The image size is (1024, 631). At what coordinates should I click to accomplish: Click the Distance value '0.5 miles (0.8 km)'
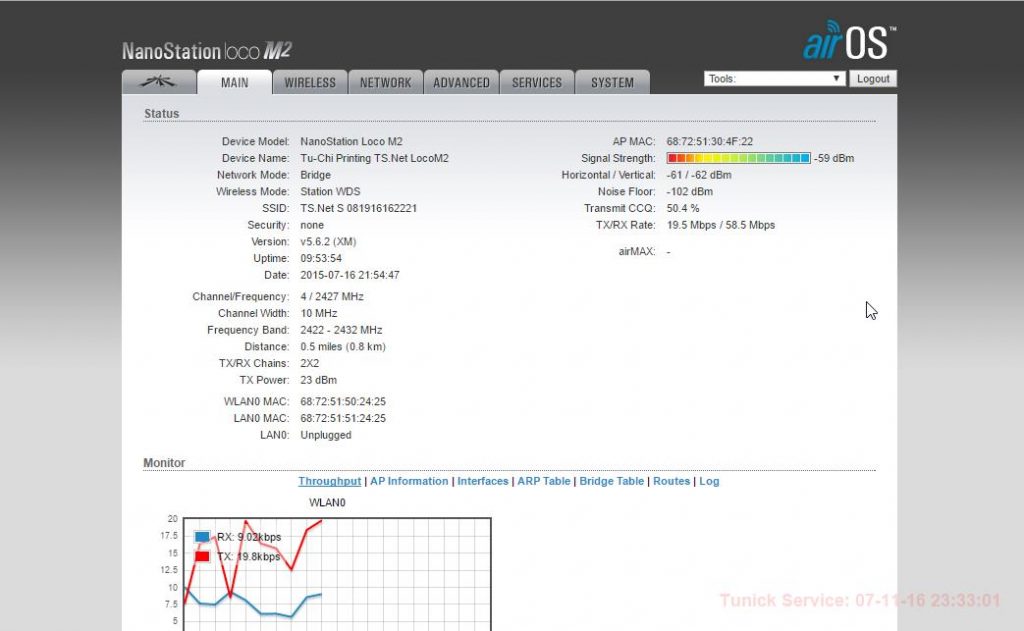coord(343,347)
